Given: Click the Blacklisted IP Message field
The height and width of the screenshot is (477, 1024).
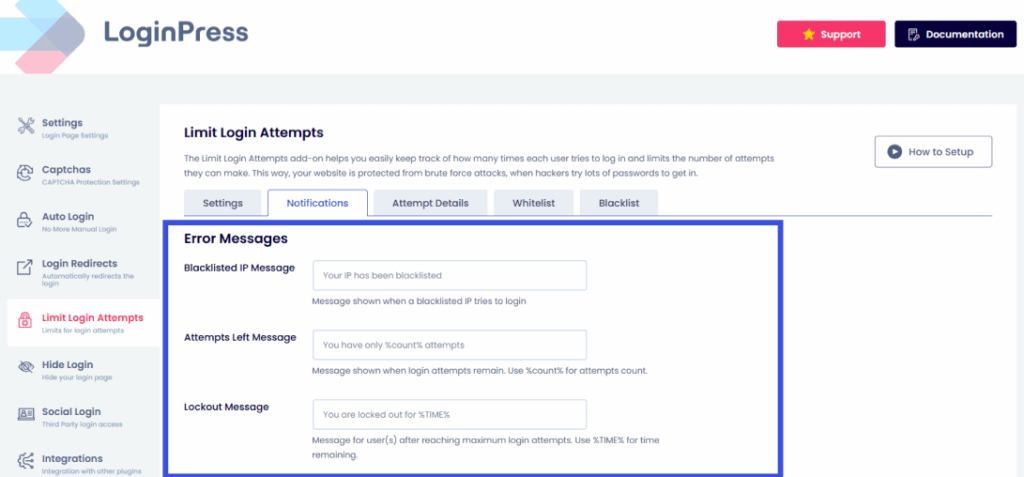Looking at the screenshot, I should (x=449, y=275).
